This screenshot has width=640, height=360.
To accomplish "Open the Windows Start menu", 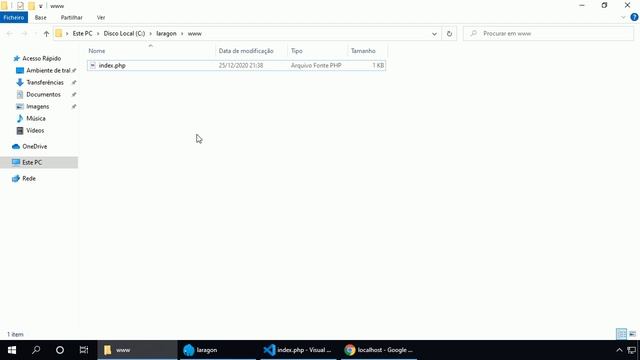I will (12, 350).
